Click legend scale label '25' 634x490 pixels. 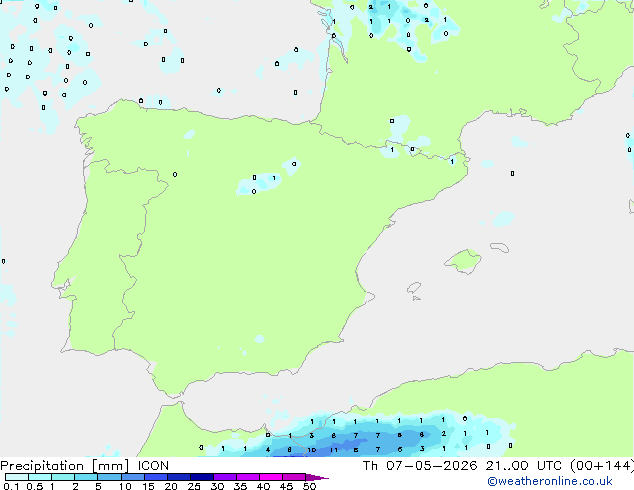pyautogui.click(x=194, y=486)
